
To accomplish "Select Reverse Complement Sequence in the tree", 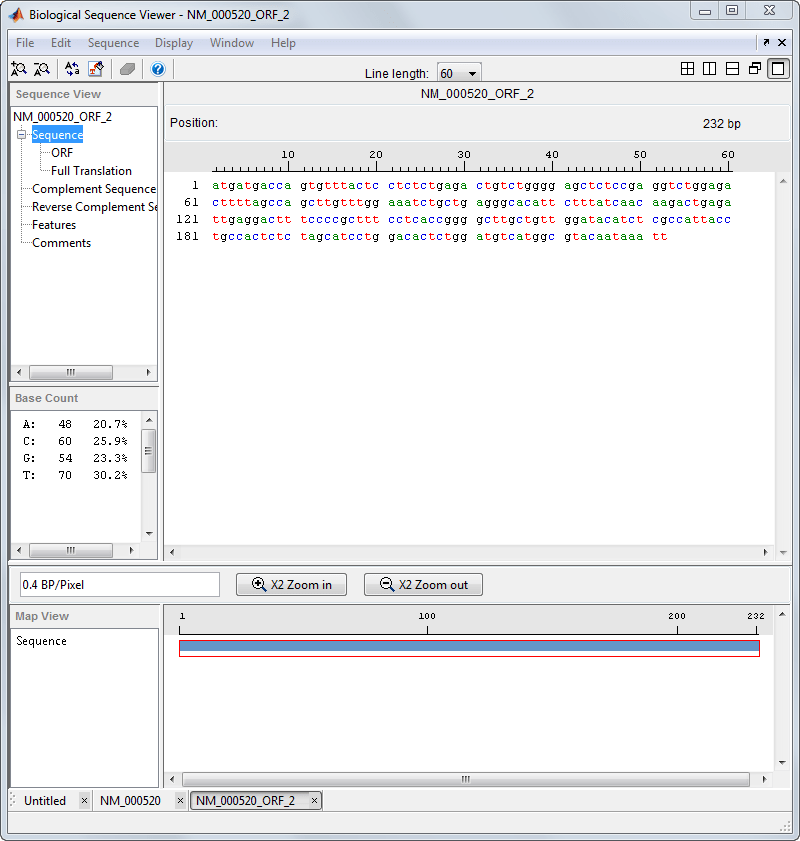I will [94, 207].
